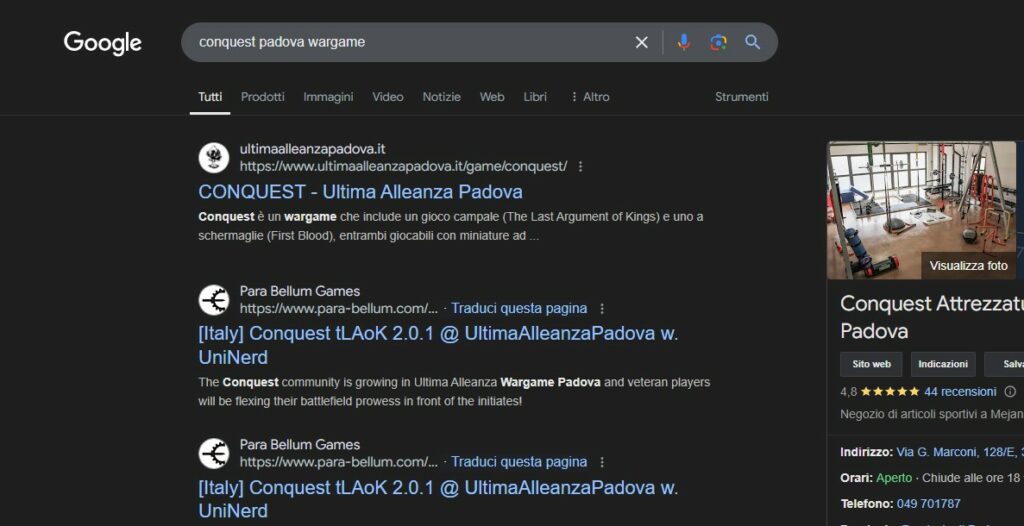The height and width of the screenshot is (526, 1024).
Task: Click the Conquest Attrezzature Padova panel title
Action: pos(932,317)
